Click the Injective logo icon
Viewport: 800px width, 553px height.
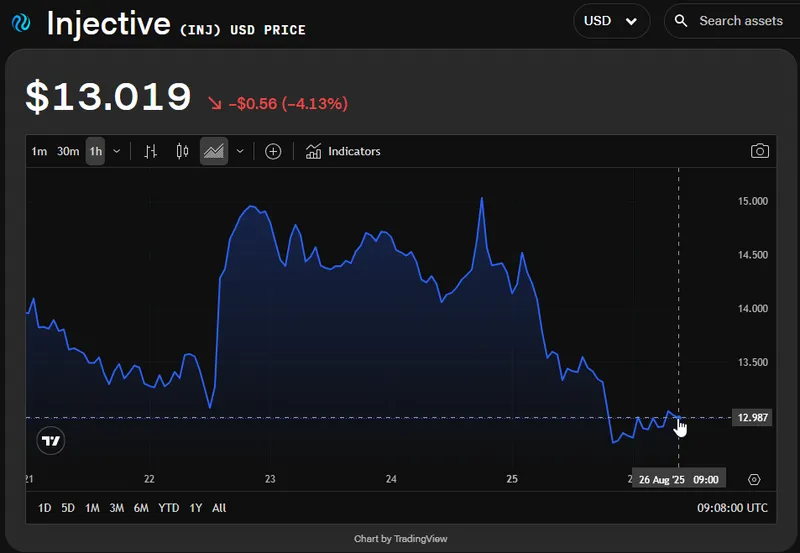tap(21, 23)
